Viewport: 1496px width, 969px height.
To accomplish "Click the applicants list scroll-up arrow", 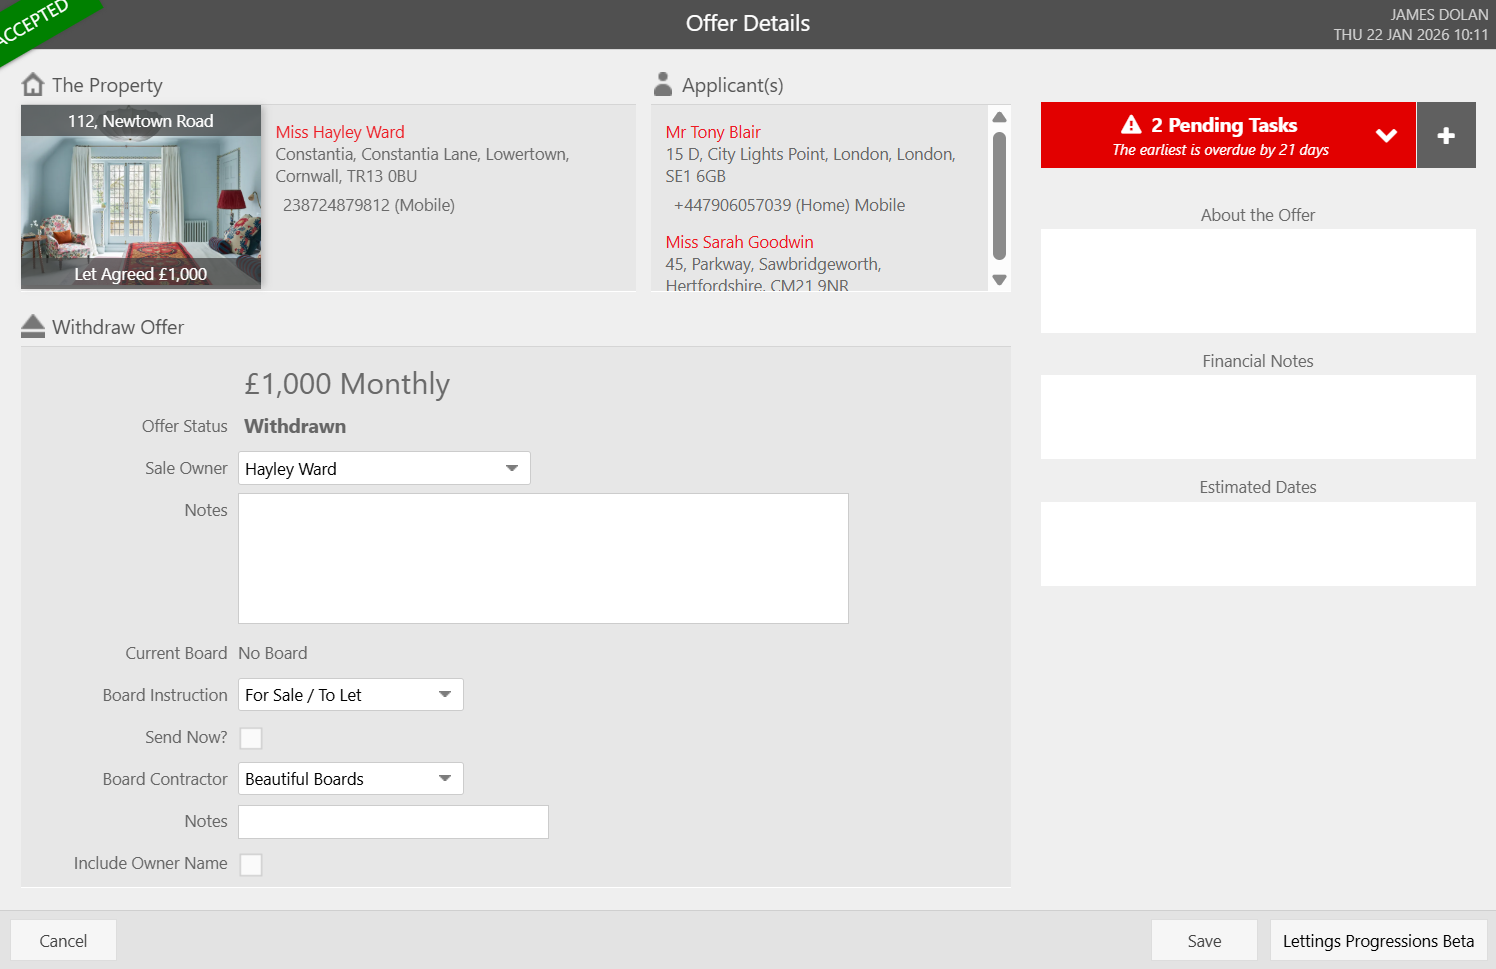I will (999, 117).
